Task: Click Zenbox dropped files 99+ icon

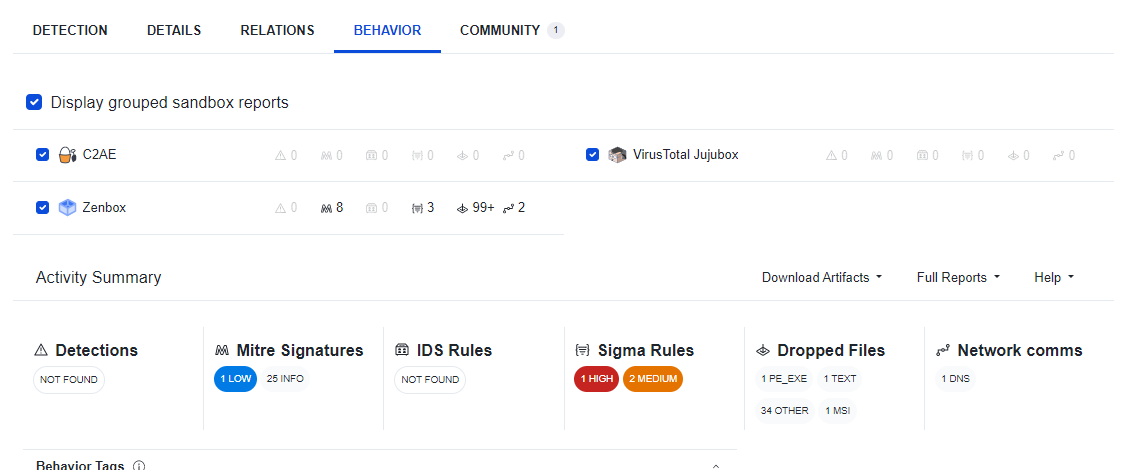Action: (462, 208)
